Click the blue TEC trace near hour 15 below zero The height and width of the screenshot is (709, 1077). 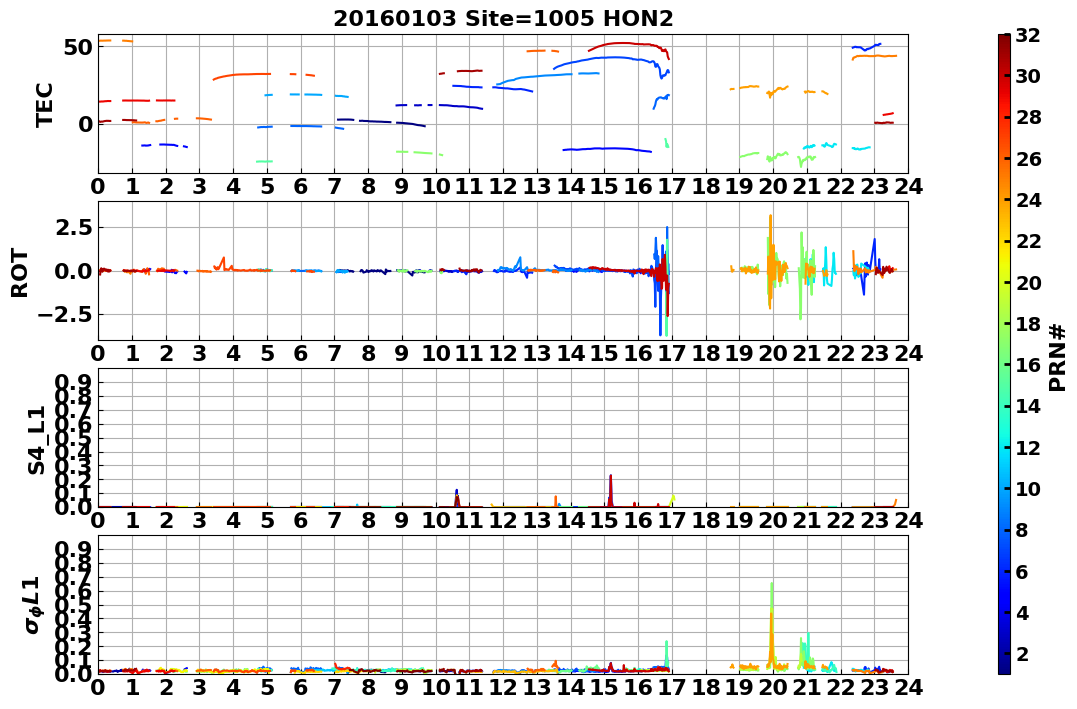(x=606, y=149)
